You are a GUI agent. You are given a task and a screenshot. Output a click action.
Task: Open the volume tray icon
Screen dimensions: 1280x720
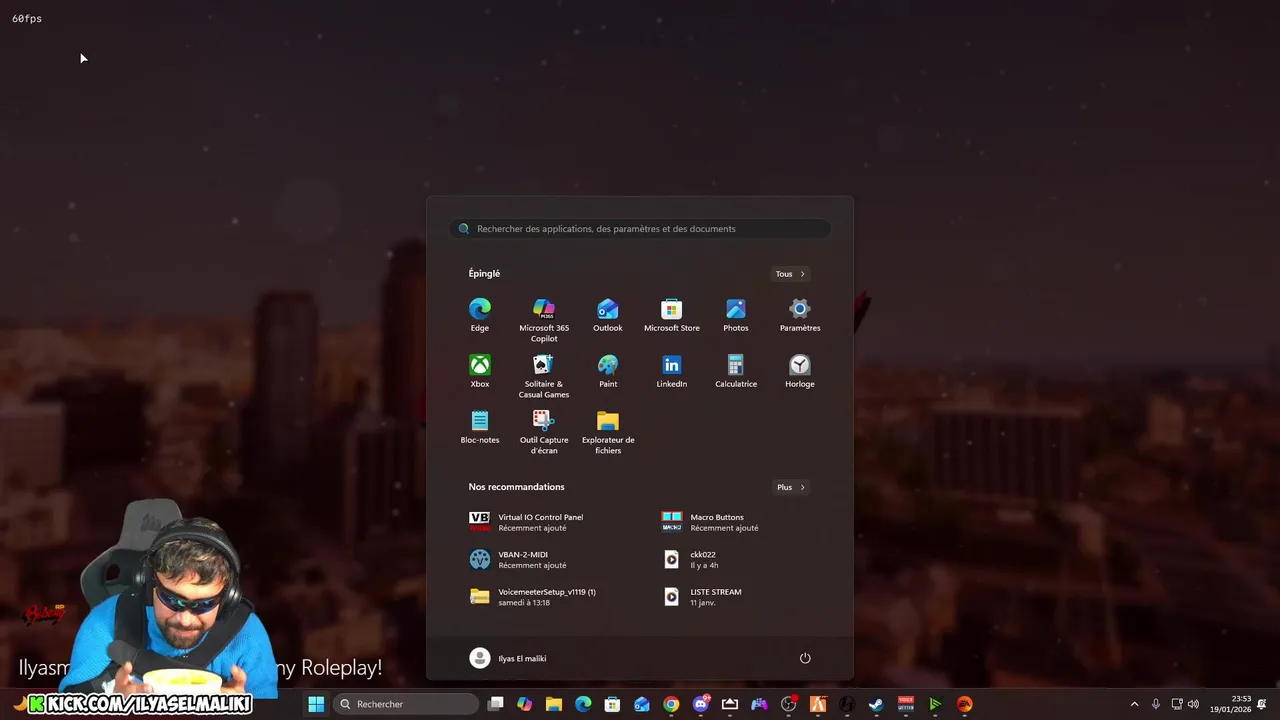point(1193,704)
